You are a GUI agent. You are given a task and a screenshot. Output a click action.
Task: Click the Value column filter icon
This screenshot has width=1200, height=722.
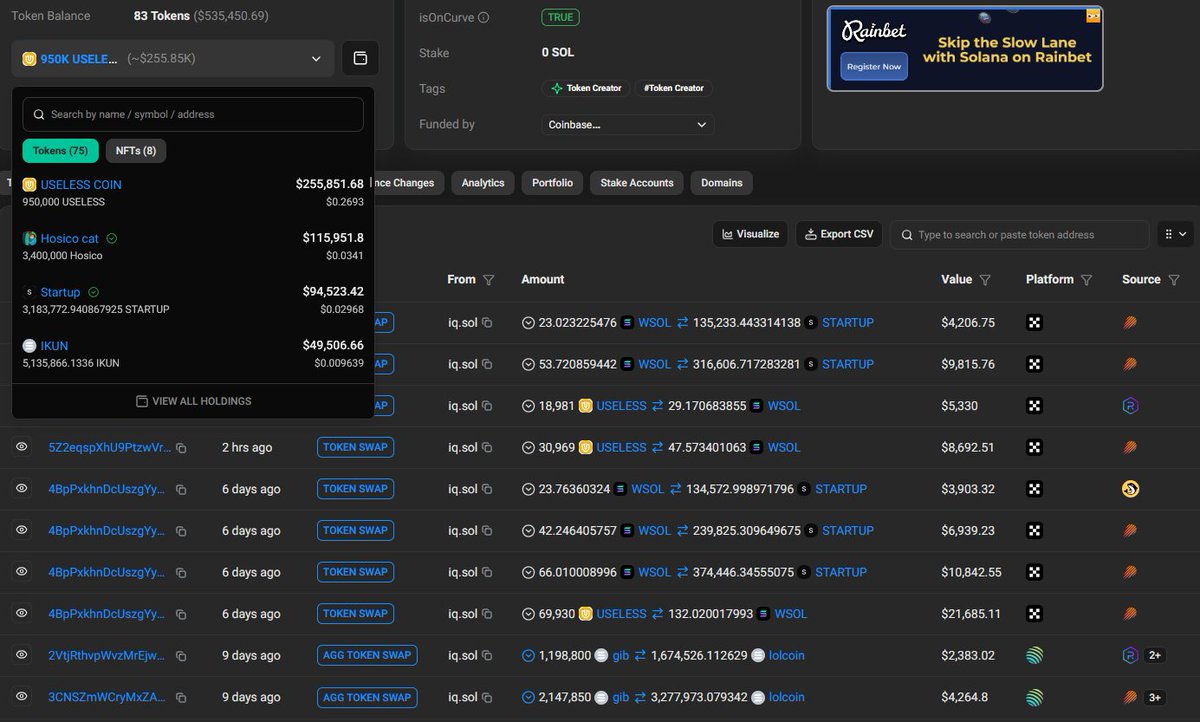coord(985,280)
